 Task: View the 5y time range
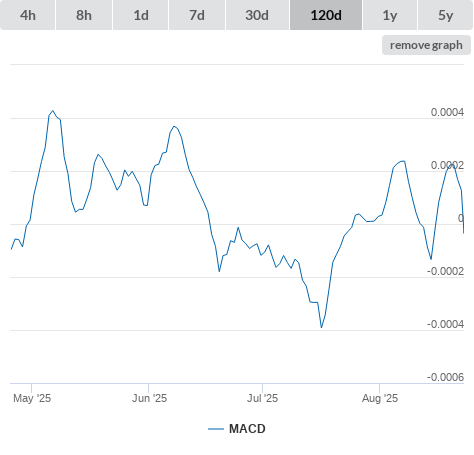(x=445, y=15)
